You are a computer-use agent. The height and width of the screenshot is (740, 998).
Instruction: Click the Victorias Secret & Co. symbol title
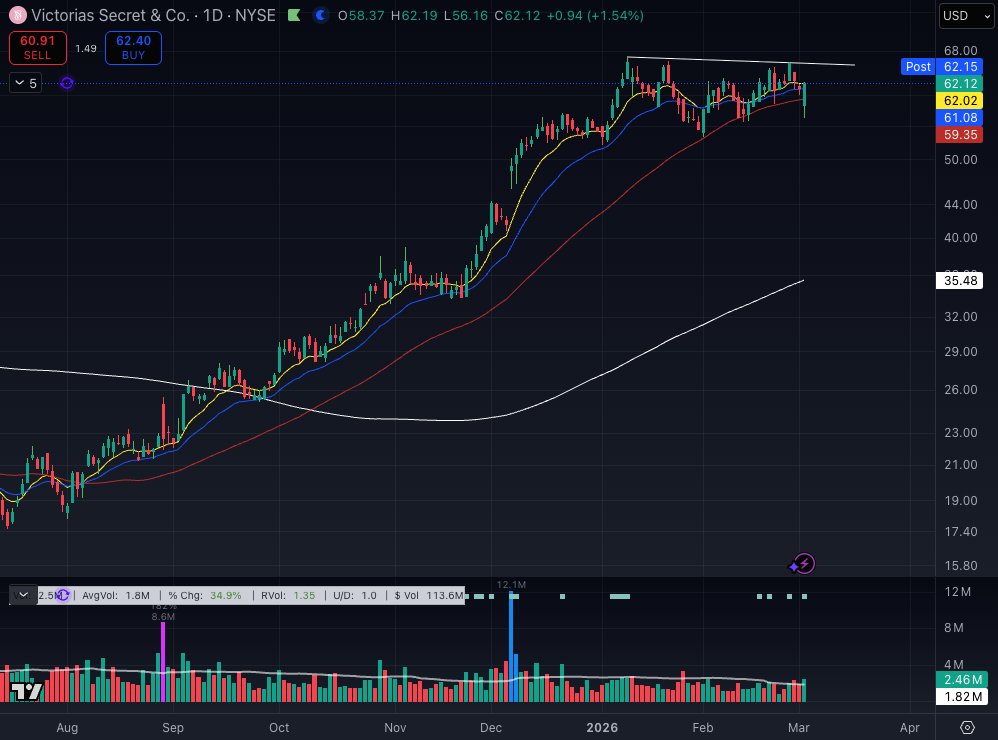pos(111,15)
